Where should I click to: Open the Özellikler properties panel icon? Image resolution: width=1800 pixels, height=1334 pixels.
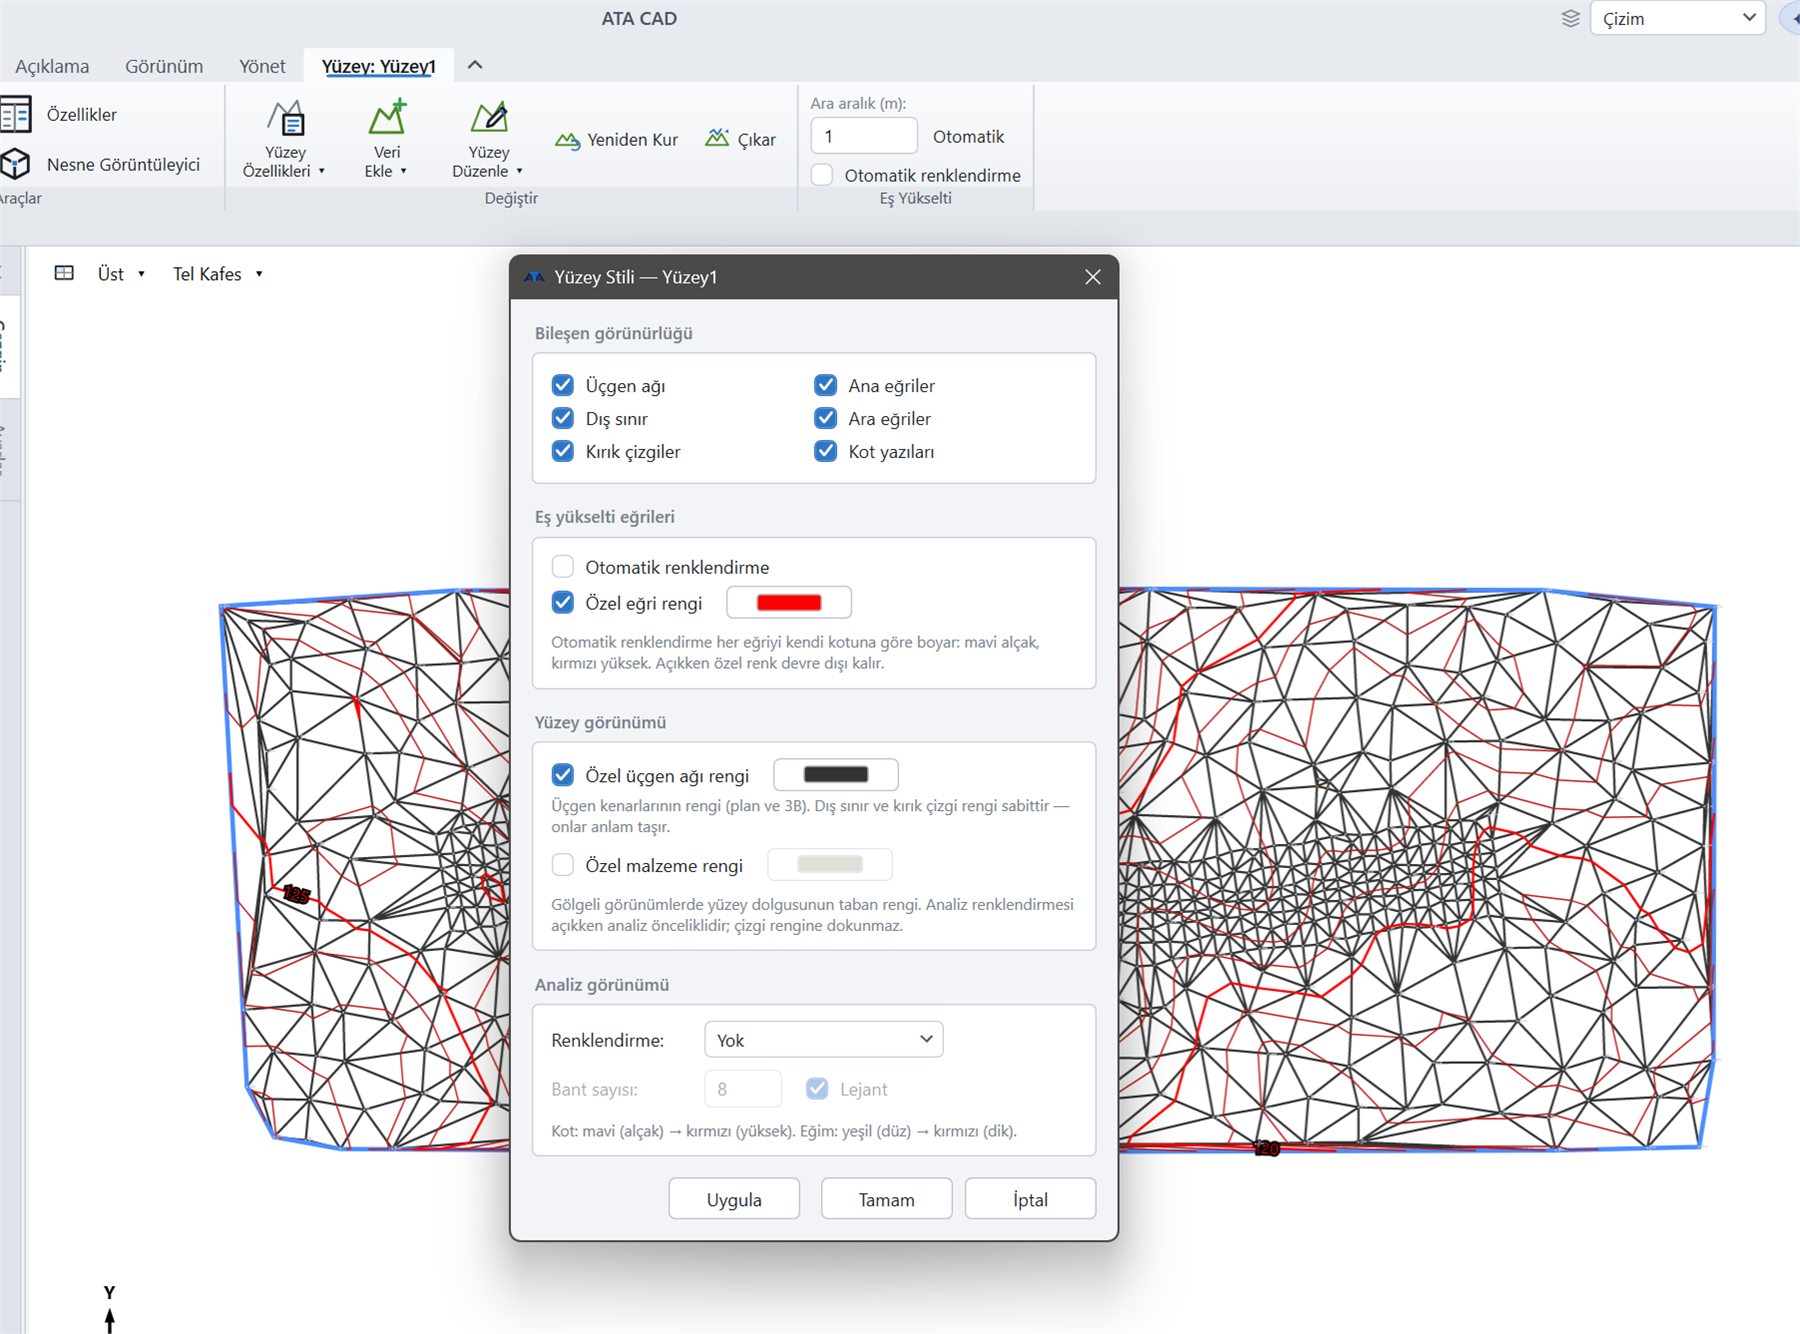pyautogui.click(x=16, y=114)
